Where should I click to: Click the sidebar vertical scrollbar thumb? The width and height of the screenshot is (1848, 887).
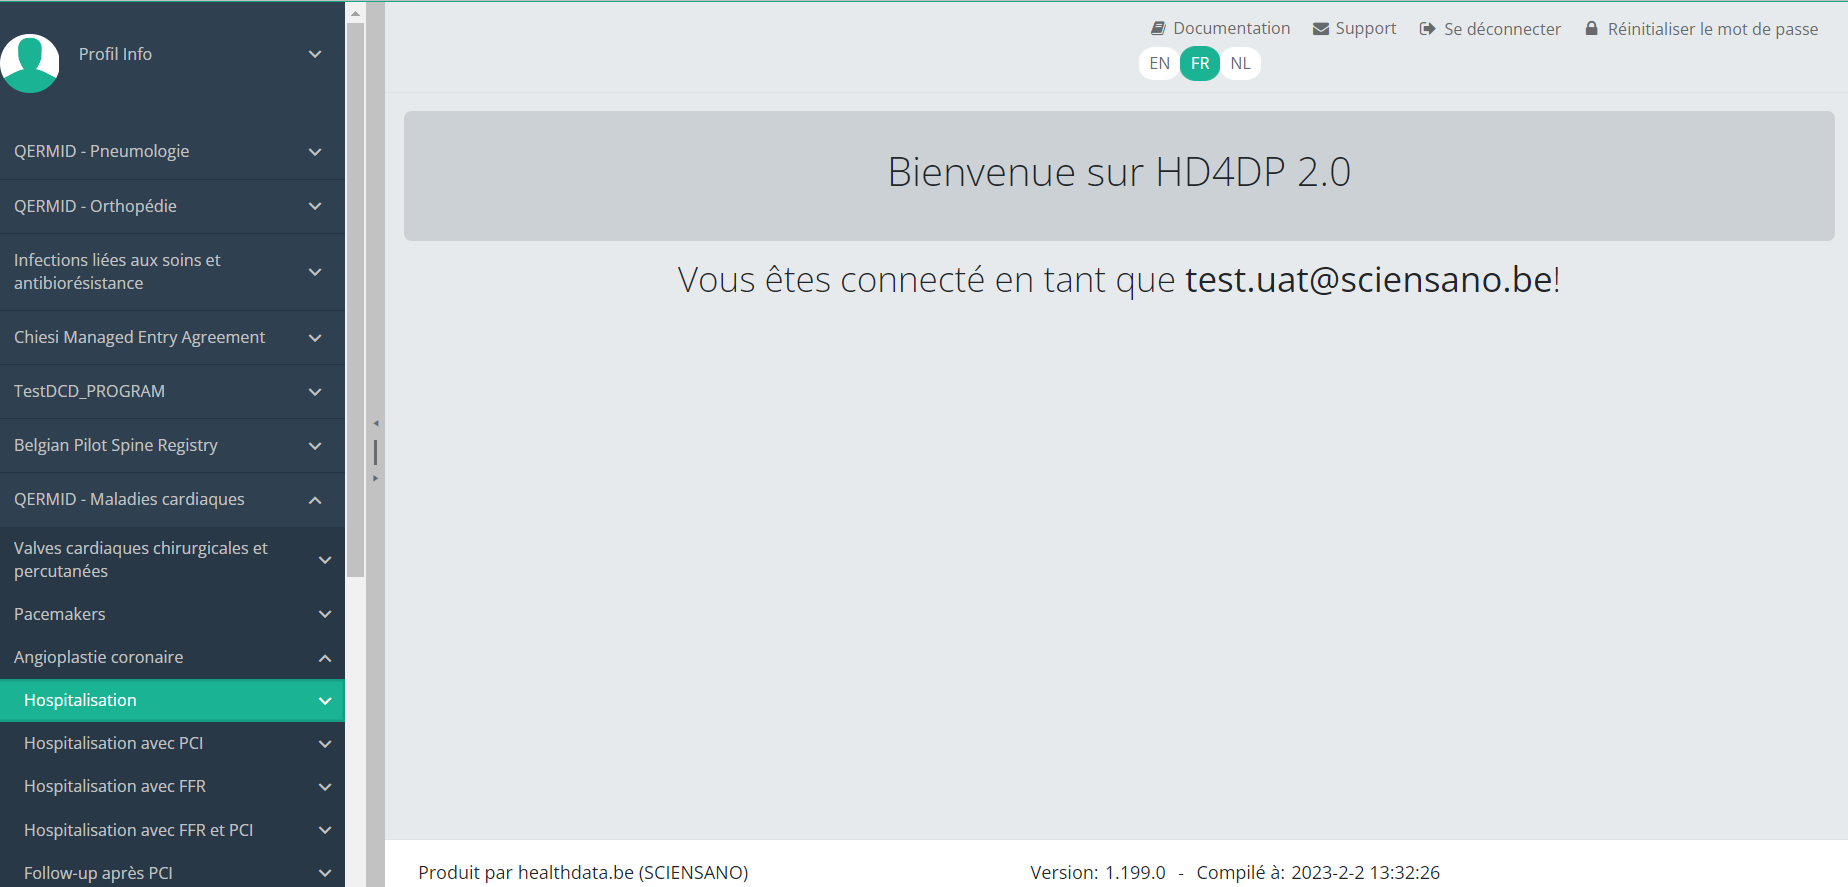point(355,300)
